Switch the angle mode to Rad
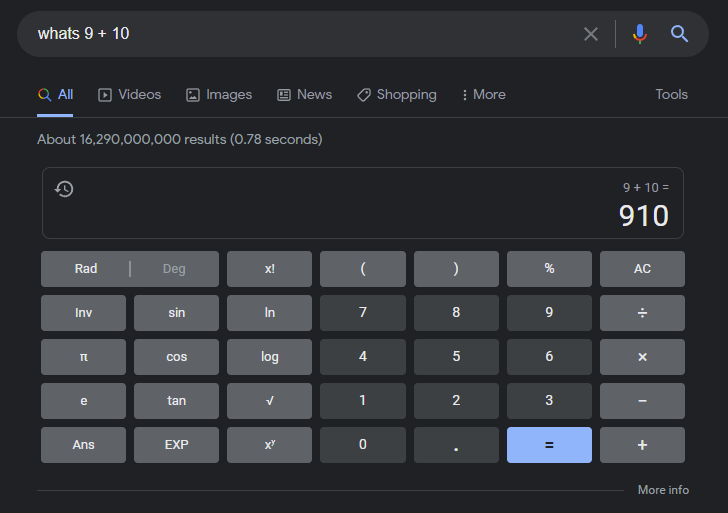 [x=86, y=269]
